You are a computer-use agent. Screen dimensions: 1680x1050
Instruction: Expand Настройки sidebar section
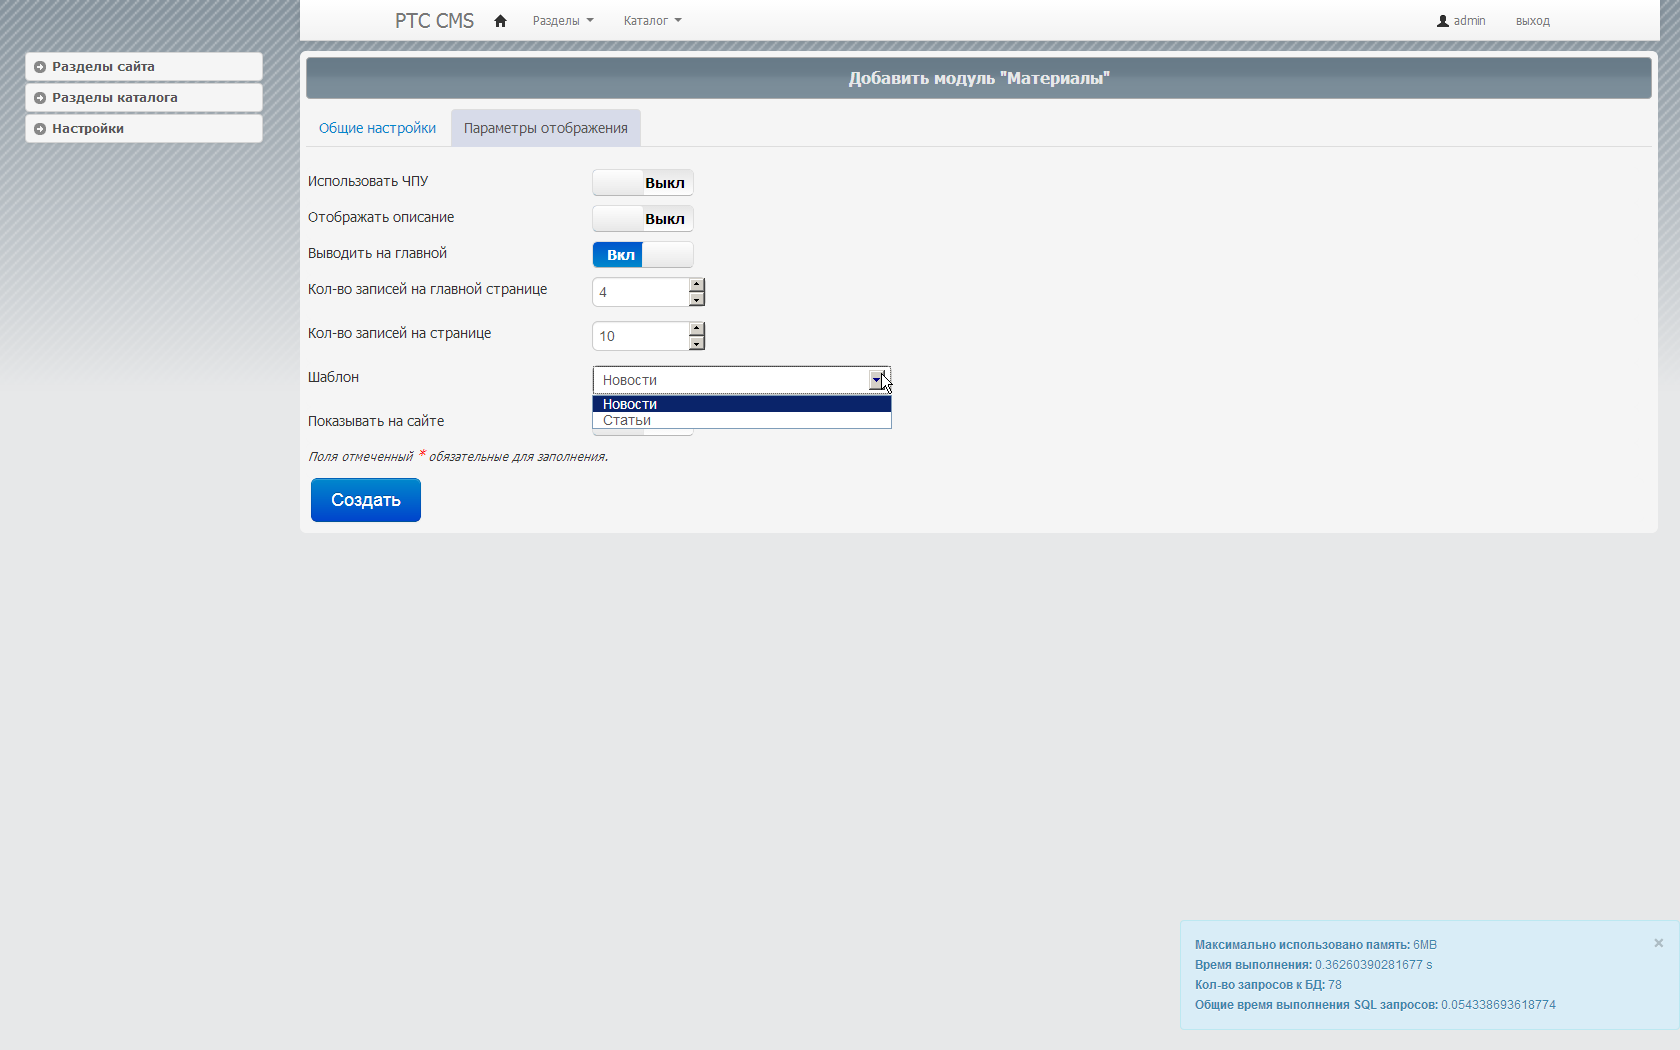[144, 129]
